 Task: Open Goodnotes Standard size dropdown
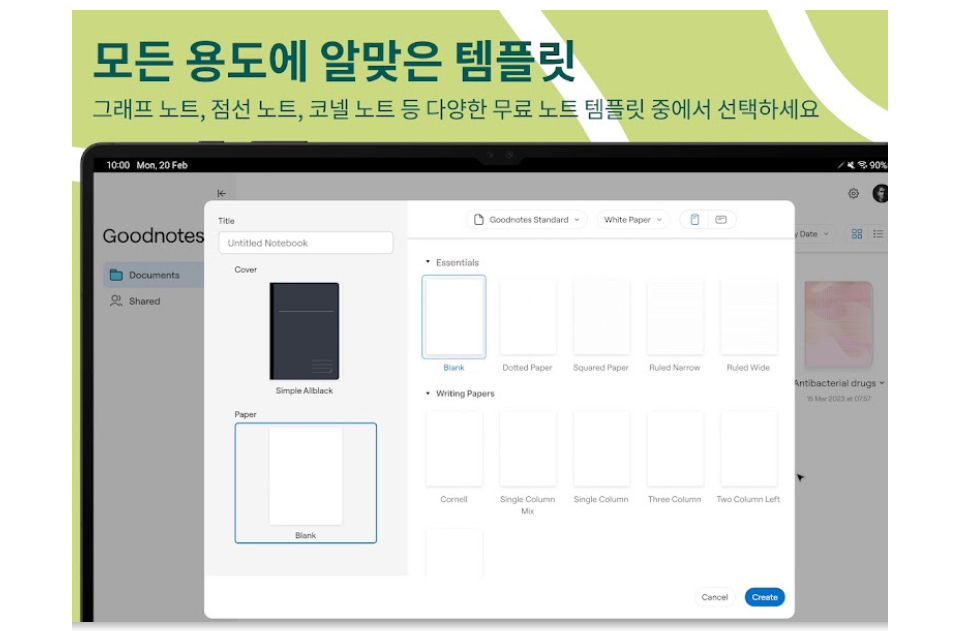click(x=527, y=220)
